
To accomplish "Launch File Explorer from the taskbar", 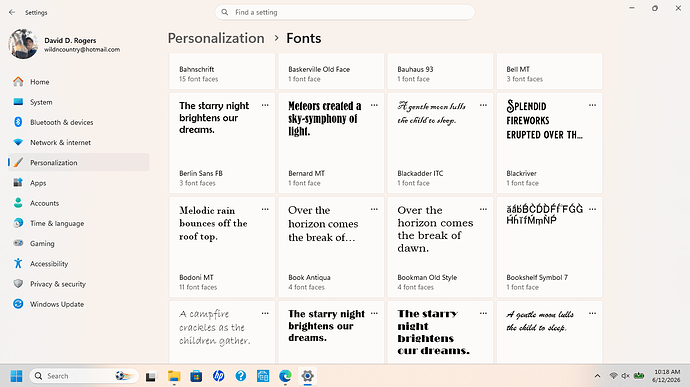I will coord(174,376).
